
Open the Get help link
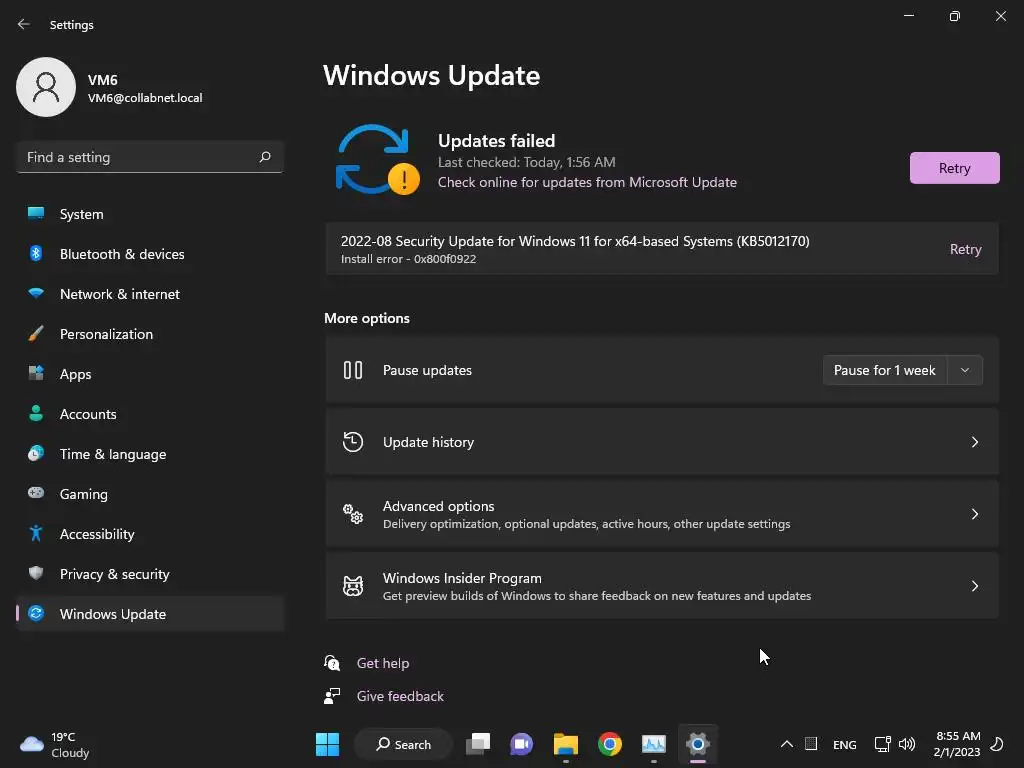383,663
